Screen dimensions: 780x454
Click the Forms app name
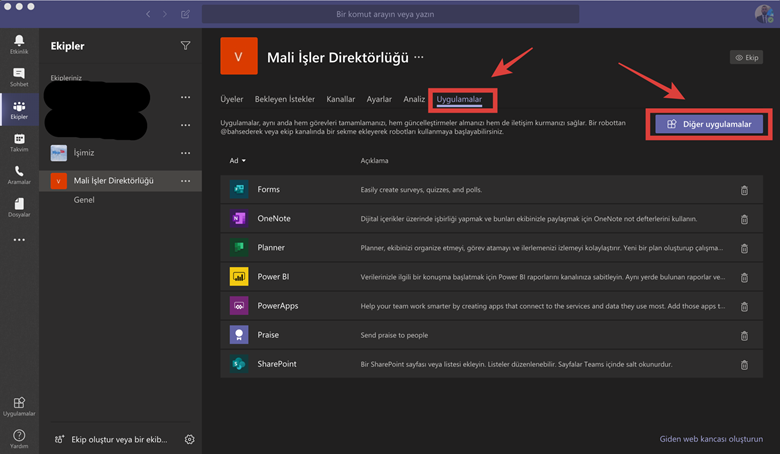pyautogui.click(x=269, y=189)
